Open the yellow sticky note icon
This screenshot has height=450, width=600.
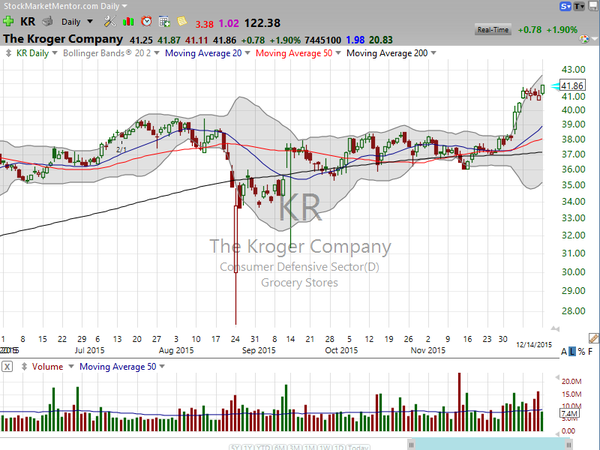182,21
